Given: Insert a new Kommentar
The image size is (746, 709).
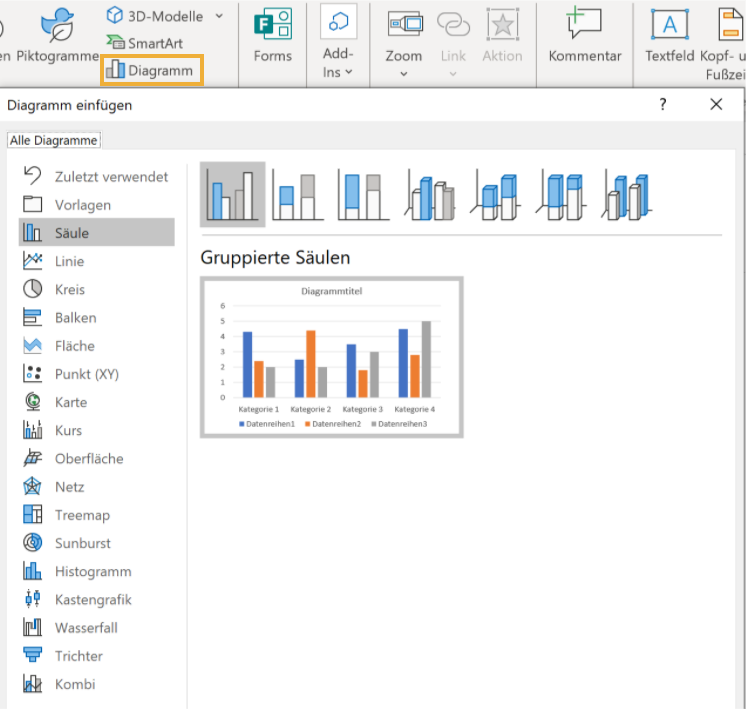Looking at the screenshot, I should [x=585, y=35].
